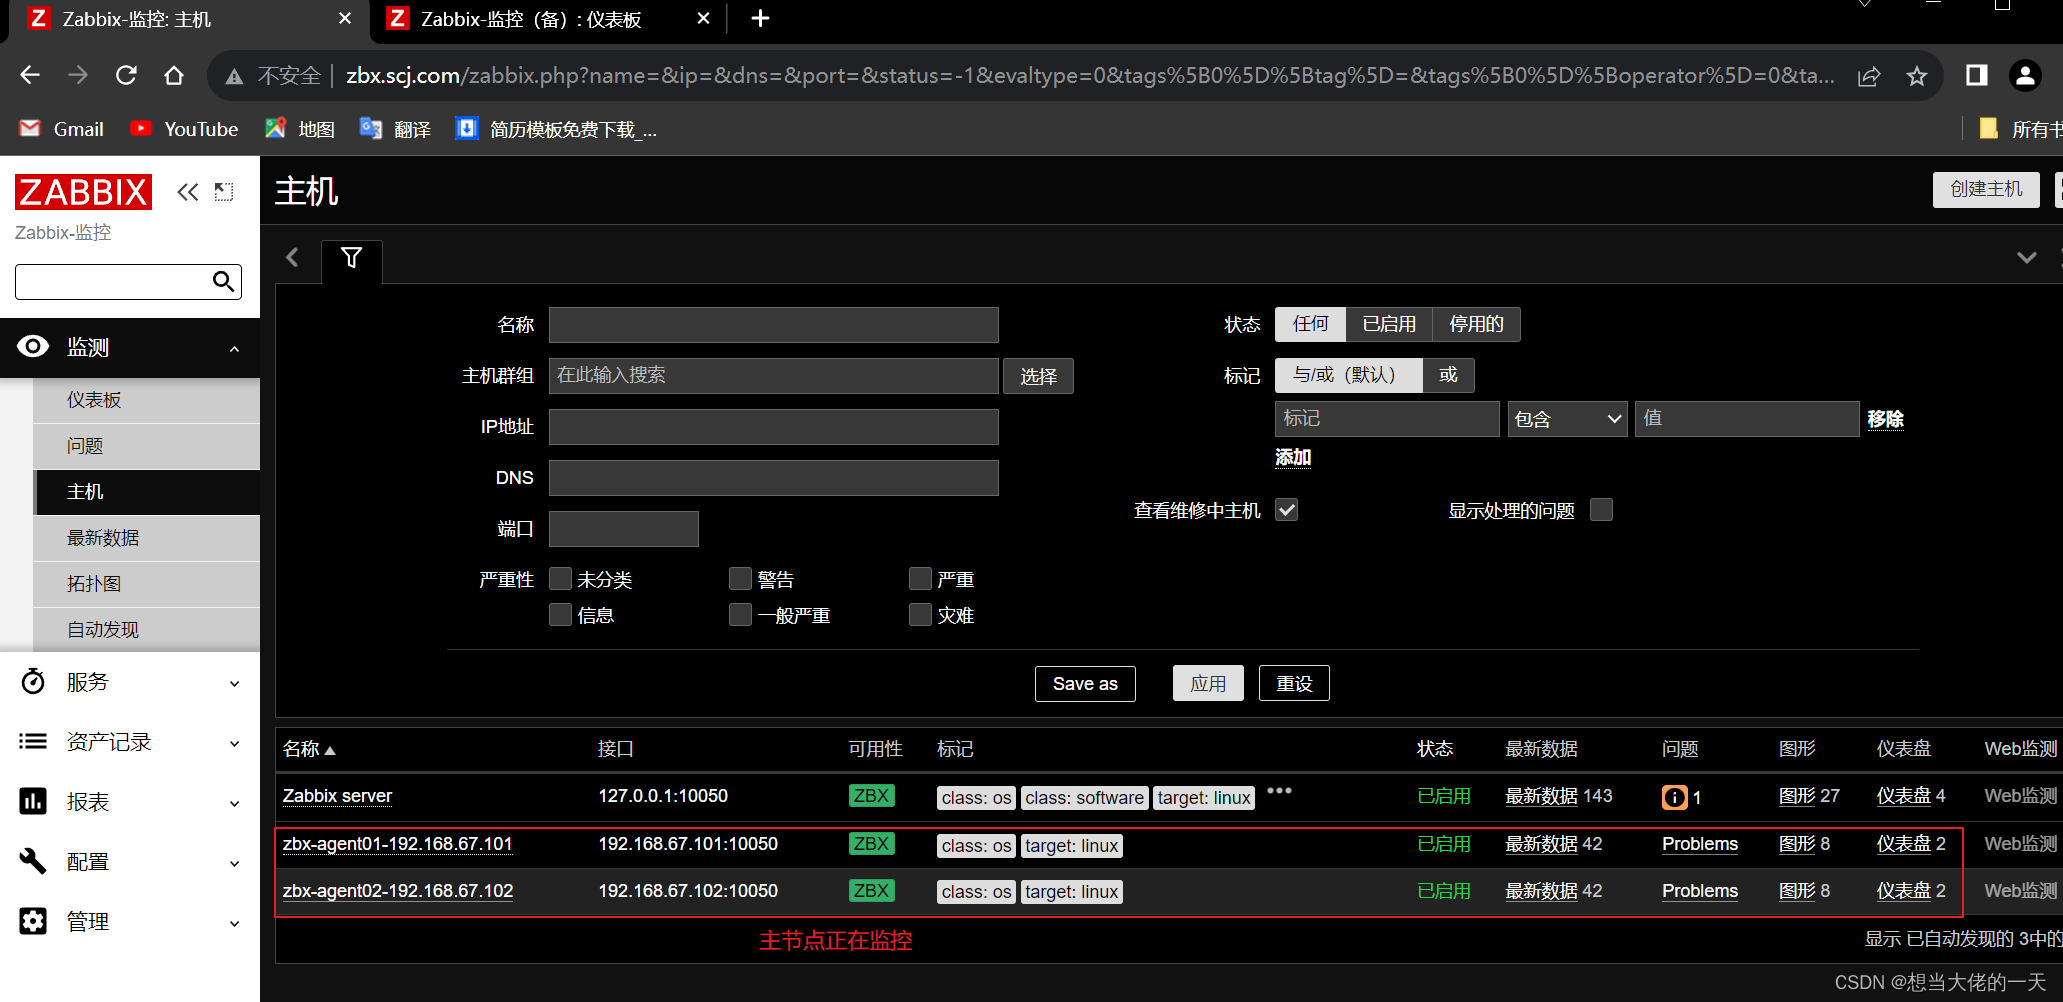The width and height of the screenshot is (2063, 1002).
Task: Click the ZABBIX logo
Action: (83, 191)
